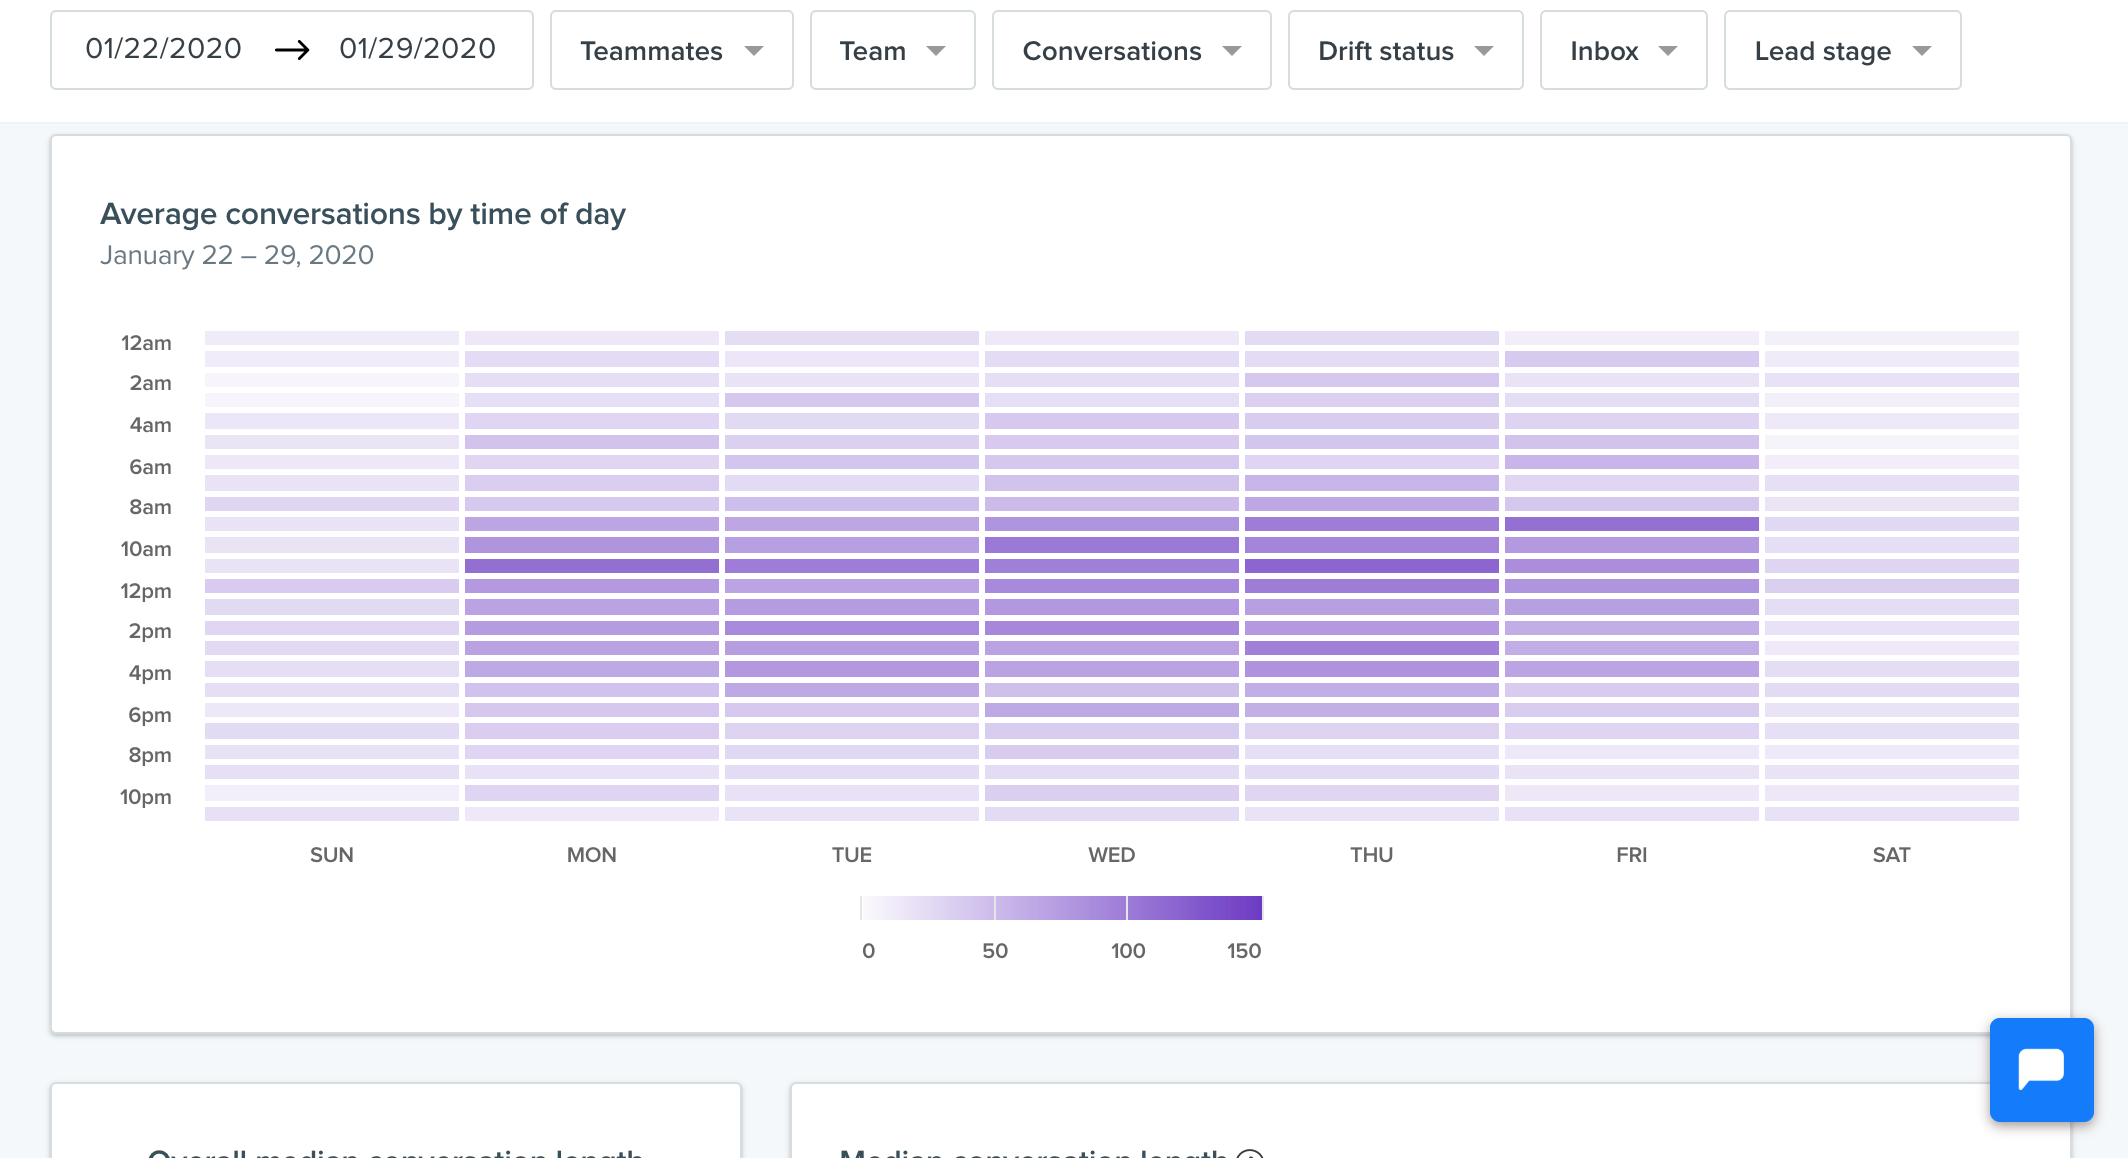Select the TUE column label
Image resolution: width=2128 pixels, height=1158 pixels.
[851, 855]
